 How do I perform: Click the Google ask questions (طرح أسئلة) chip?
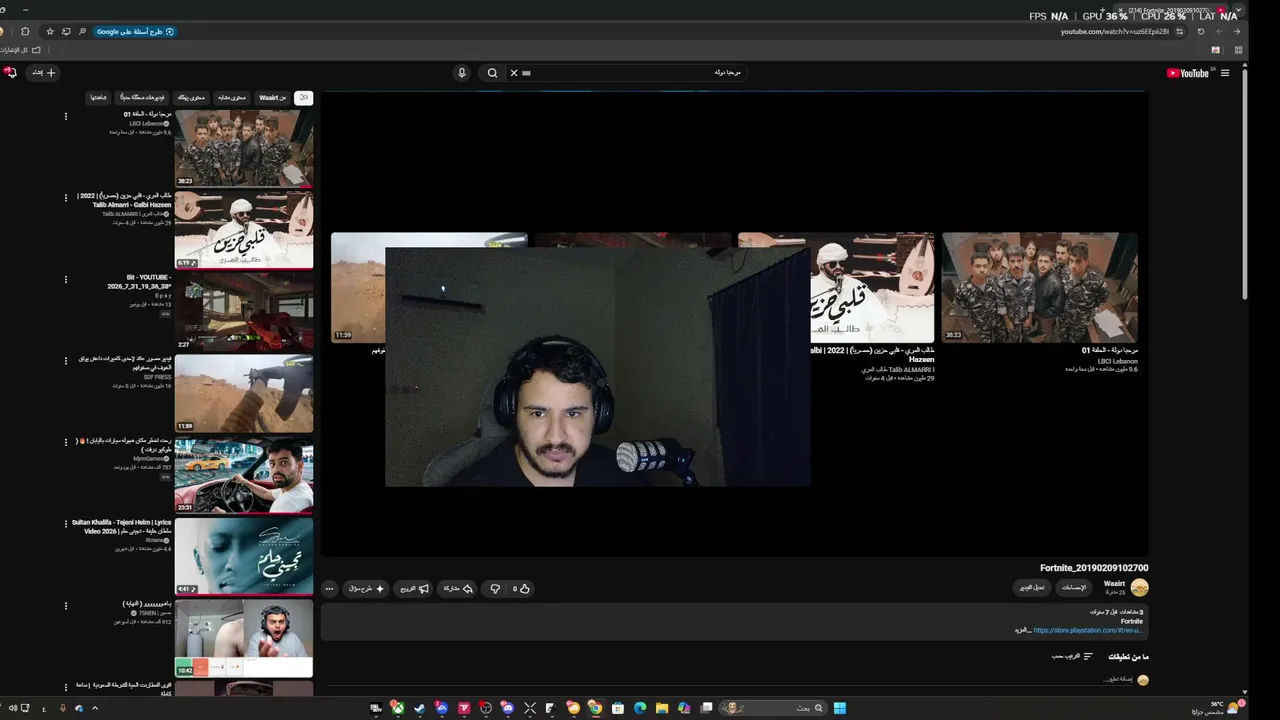135,31
